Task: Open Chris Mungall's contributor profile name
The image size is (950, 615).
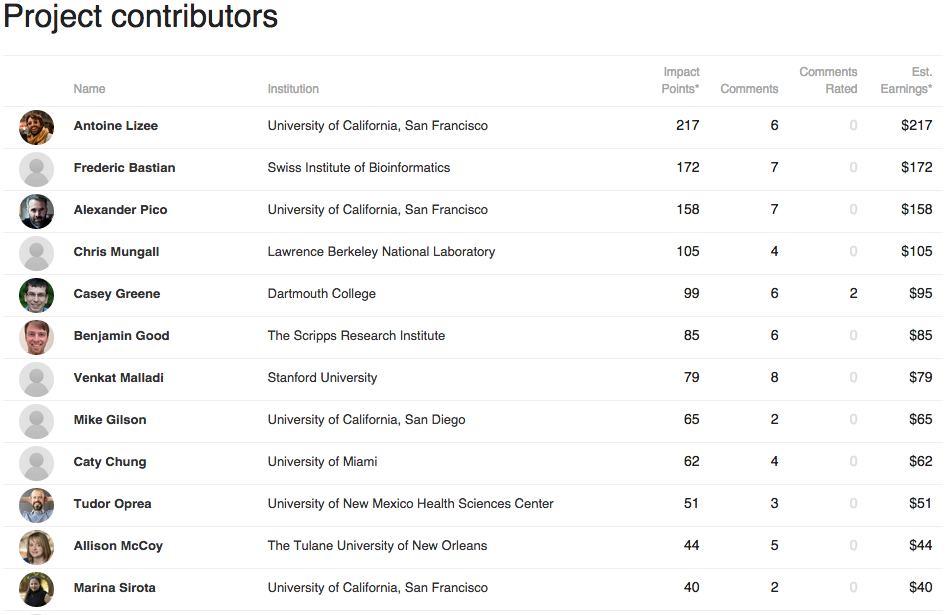Action: tap(116, 252)
